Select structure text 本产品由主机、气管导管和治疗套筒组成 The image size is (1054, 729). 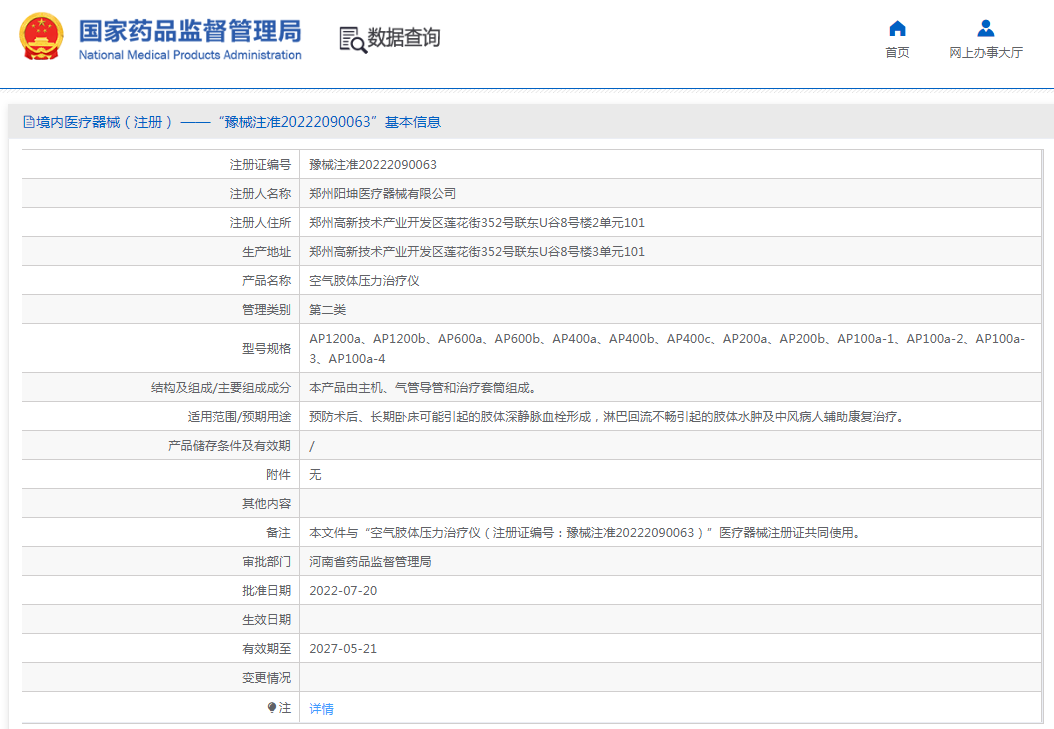[422, 388]
